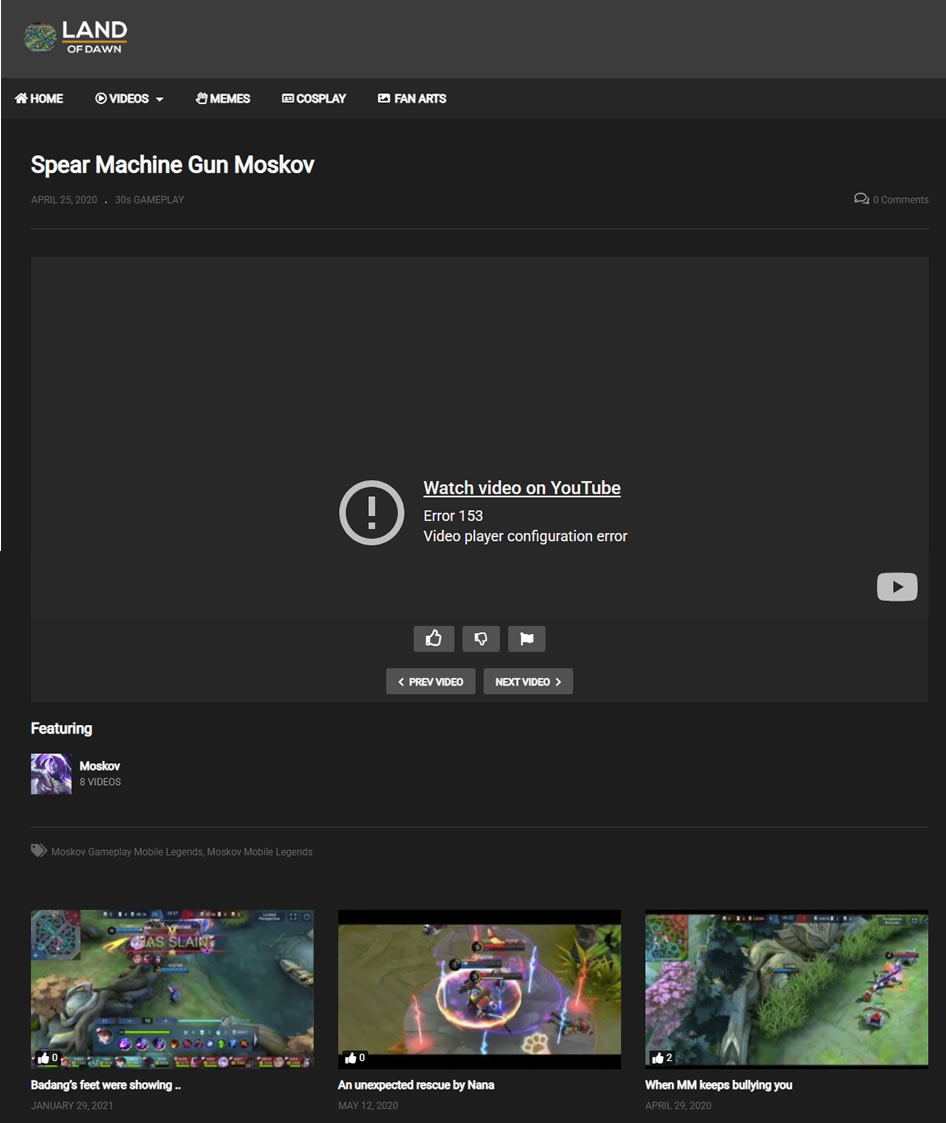This screenshot has height=1123, width=946.
Task: Open the Badang's feet video thumbnail
Action: (172, 988)
